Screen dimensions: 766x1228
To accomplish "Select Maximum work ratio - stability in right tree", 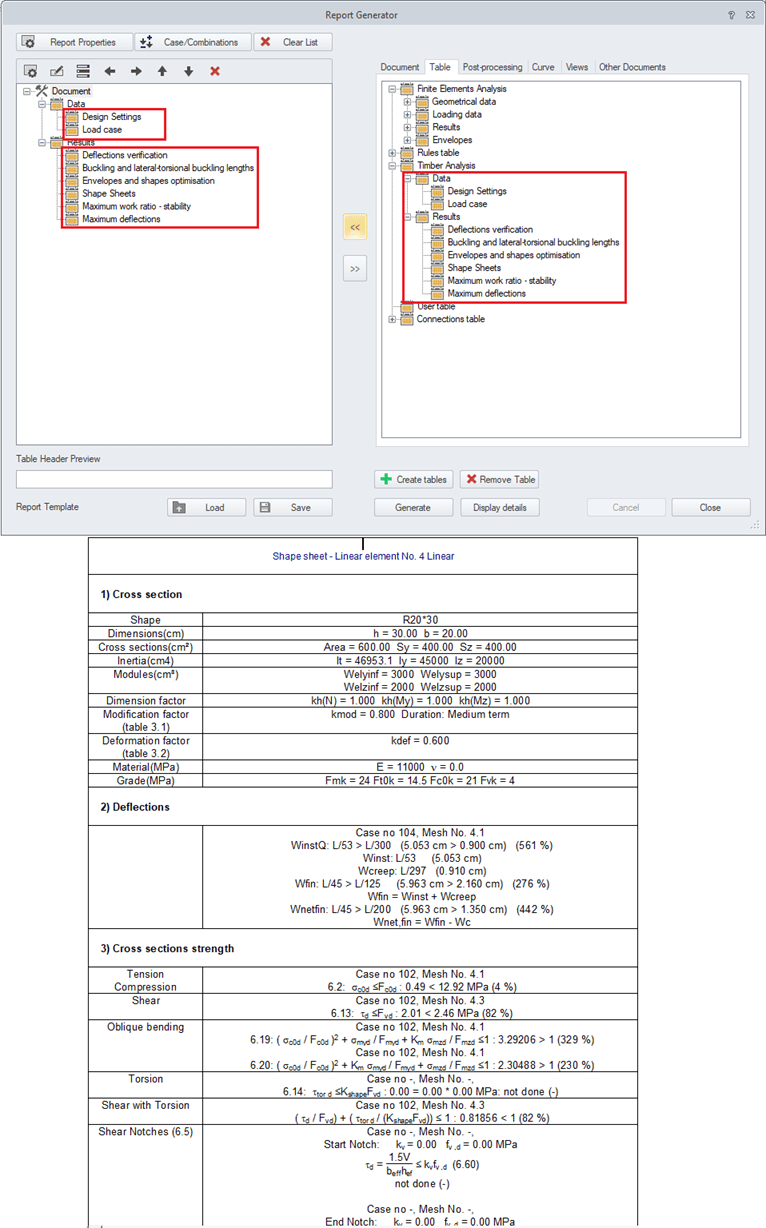I will pos(501,281).
